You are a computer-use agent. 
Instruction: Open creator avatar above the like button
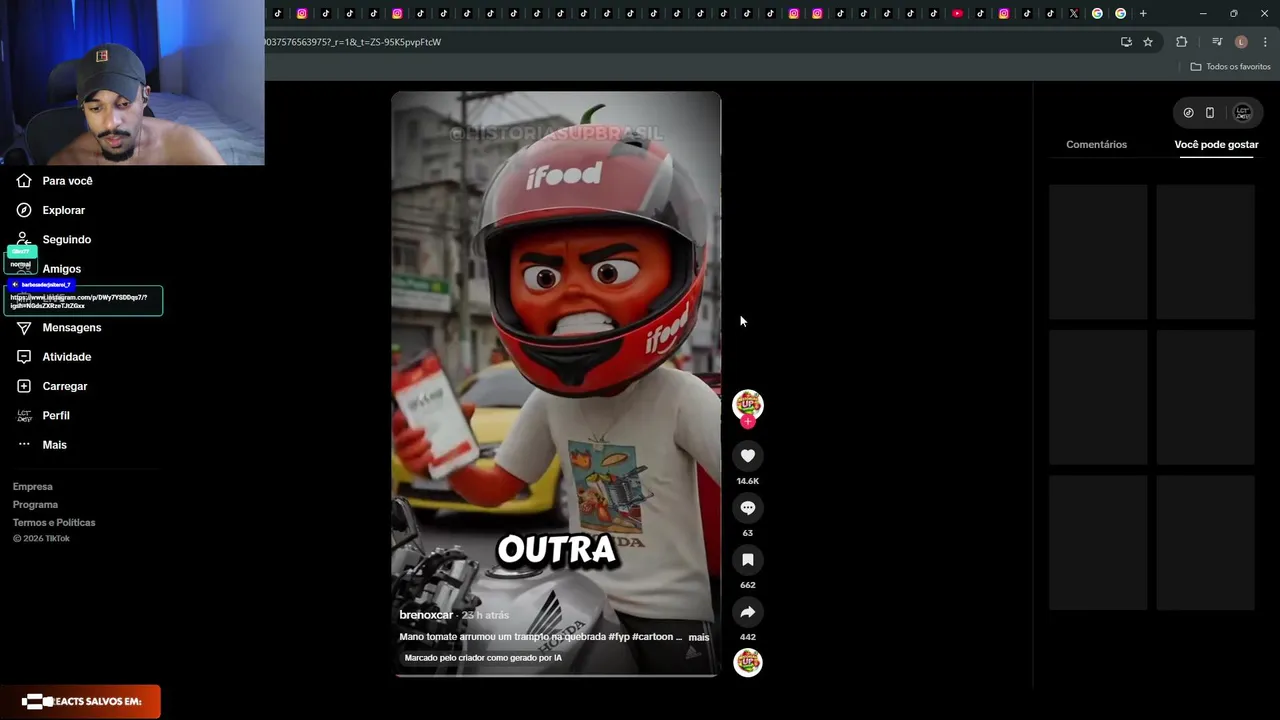pyautogui.click(x=747, y=403)
